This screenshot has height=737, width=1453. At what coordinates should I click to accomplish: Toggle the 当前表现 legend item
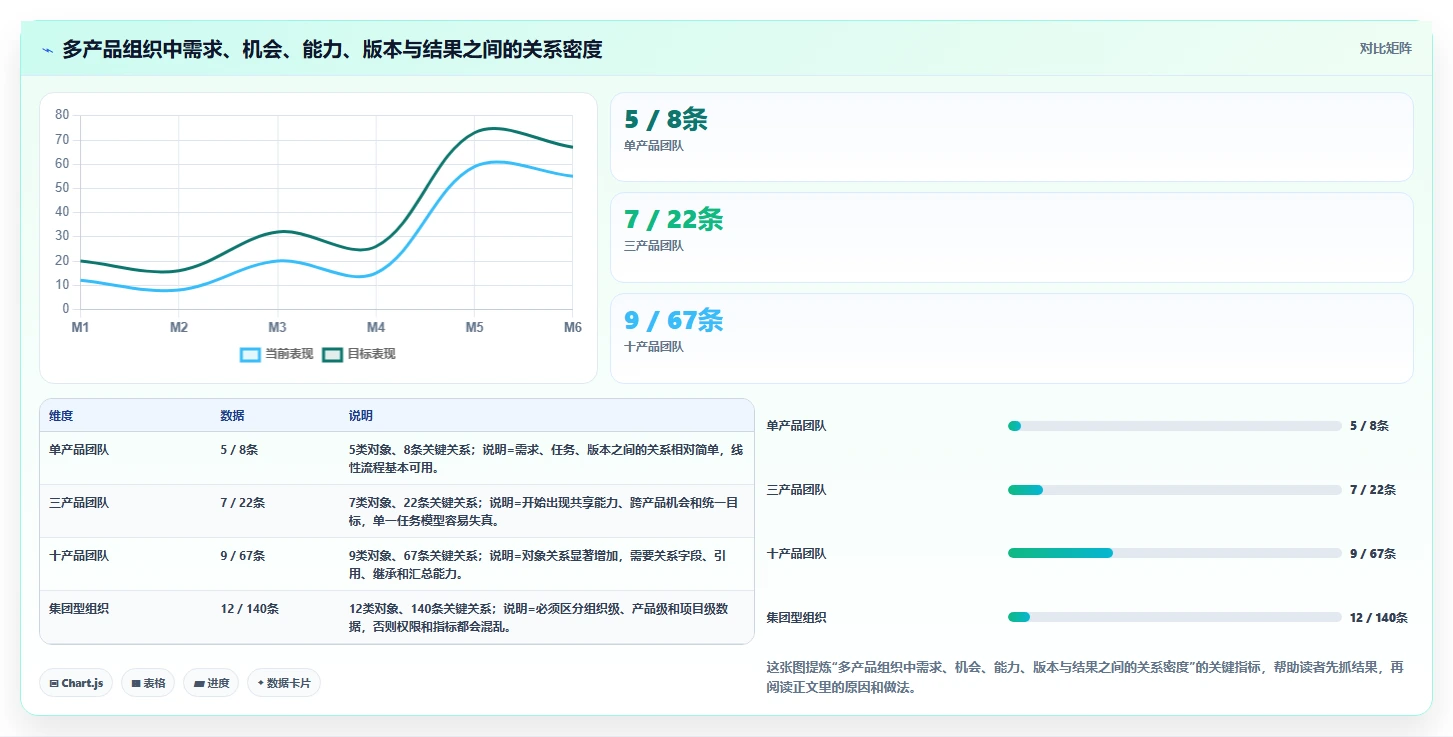(277, 354)
